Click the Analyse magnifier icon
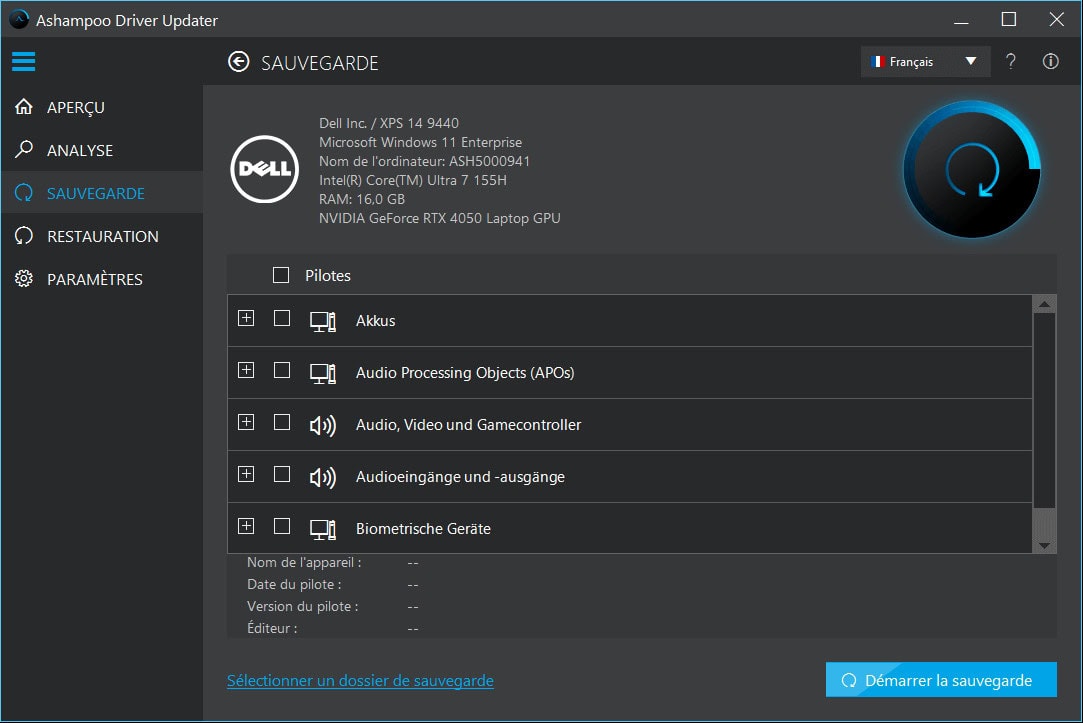The height and width of the screenshot is (723, 1083). [x=22, y=150]
